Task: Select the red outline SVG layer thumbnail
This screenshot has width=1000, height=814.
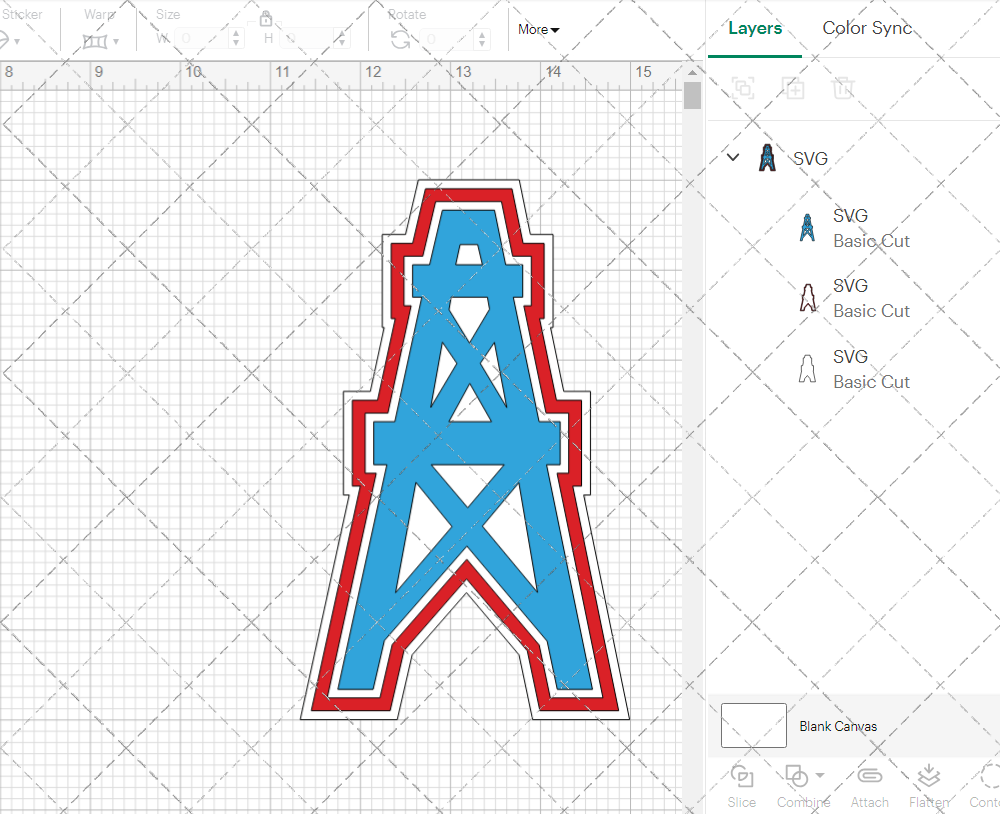Action: click(x=807, y=298)
